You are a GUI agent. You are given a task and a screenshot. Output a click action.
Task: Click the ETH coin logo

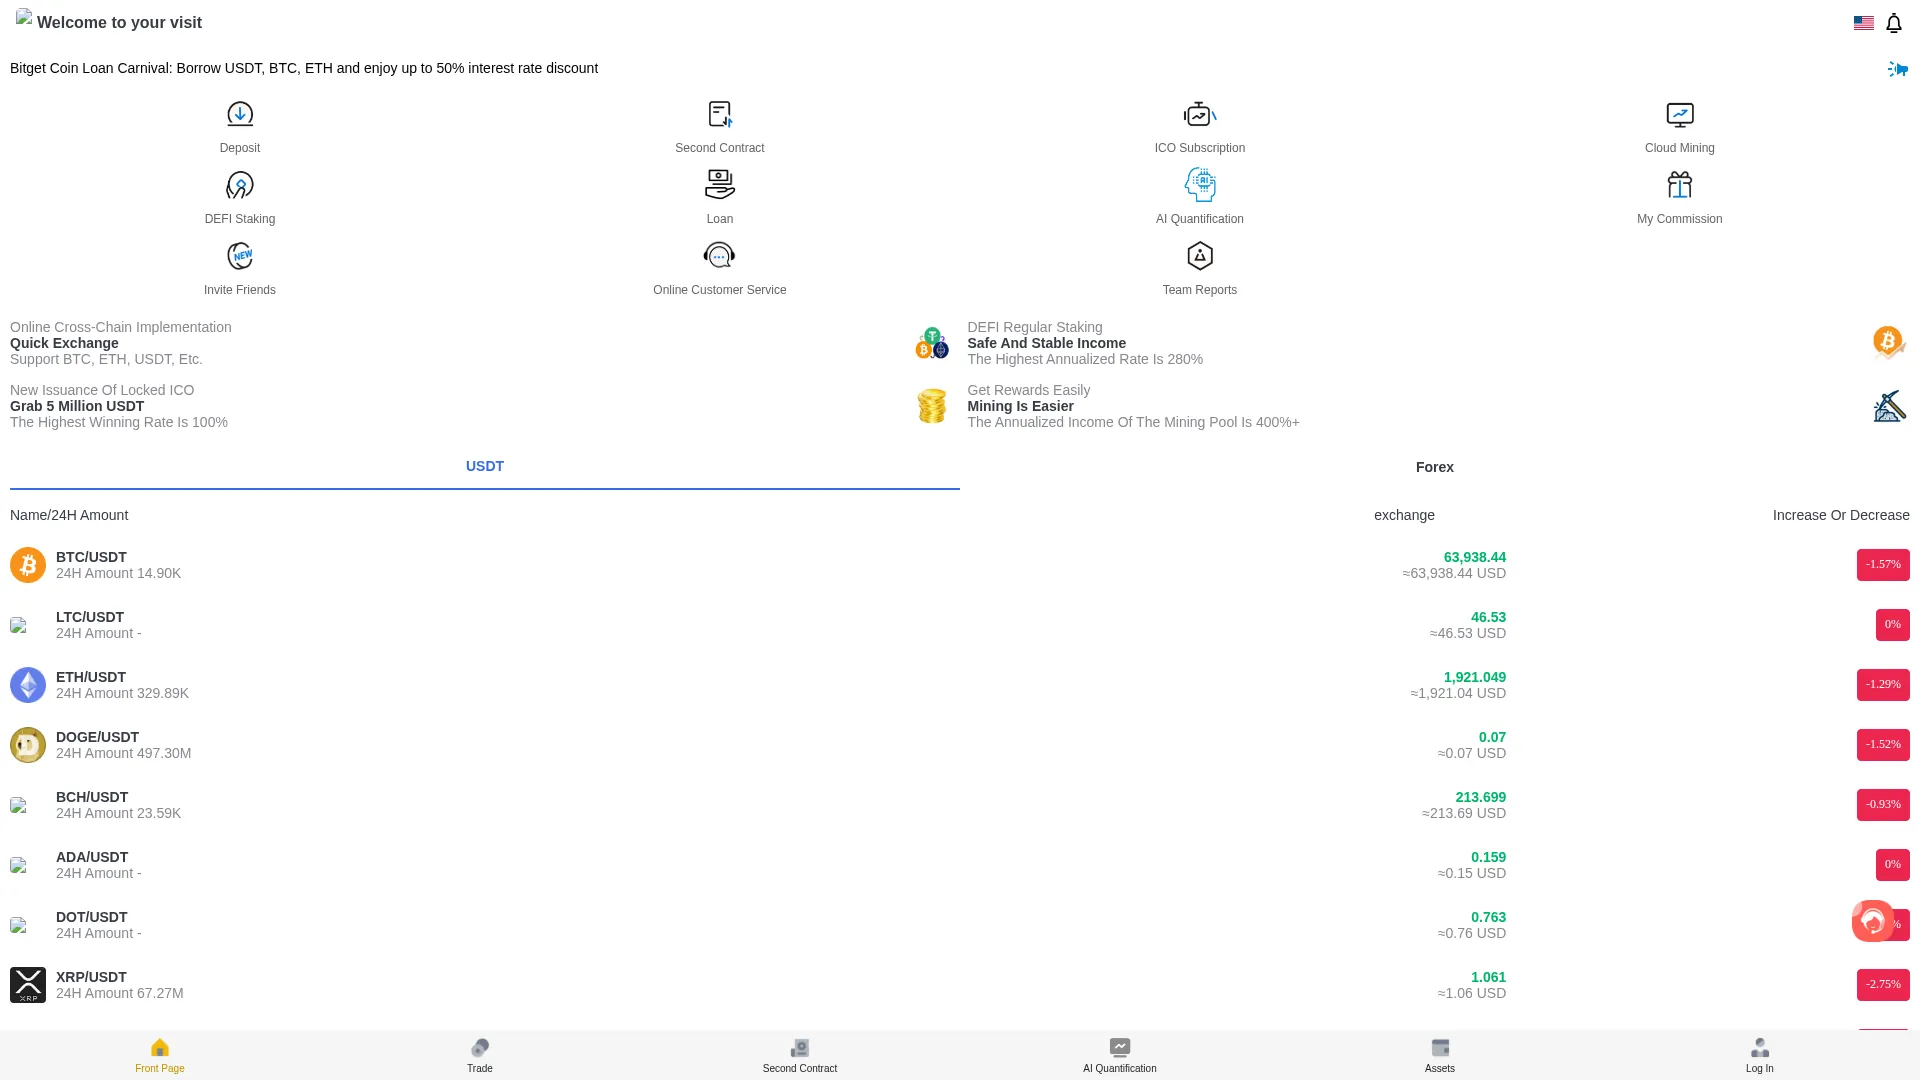[28, 685]
